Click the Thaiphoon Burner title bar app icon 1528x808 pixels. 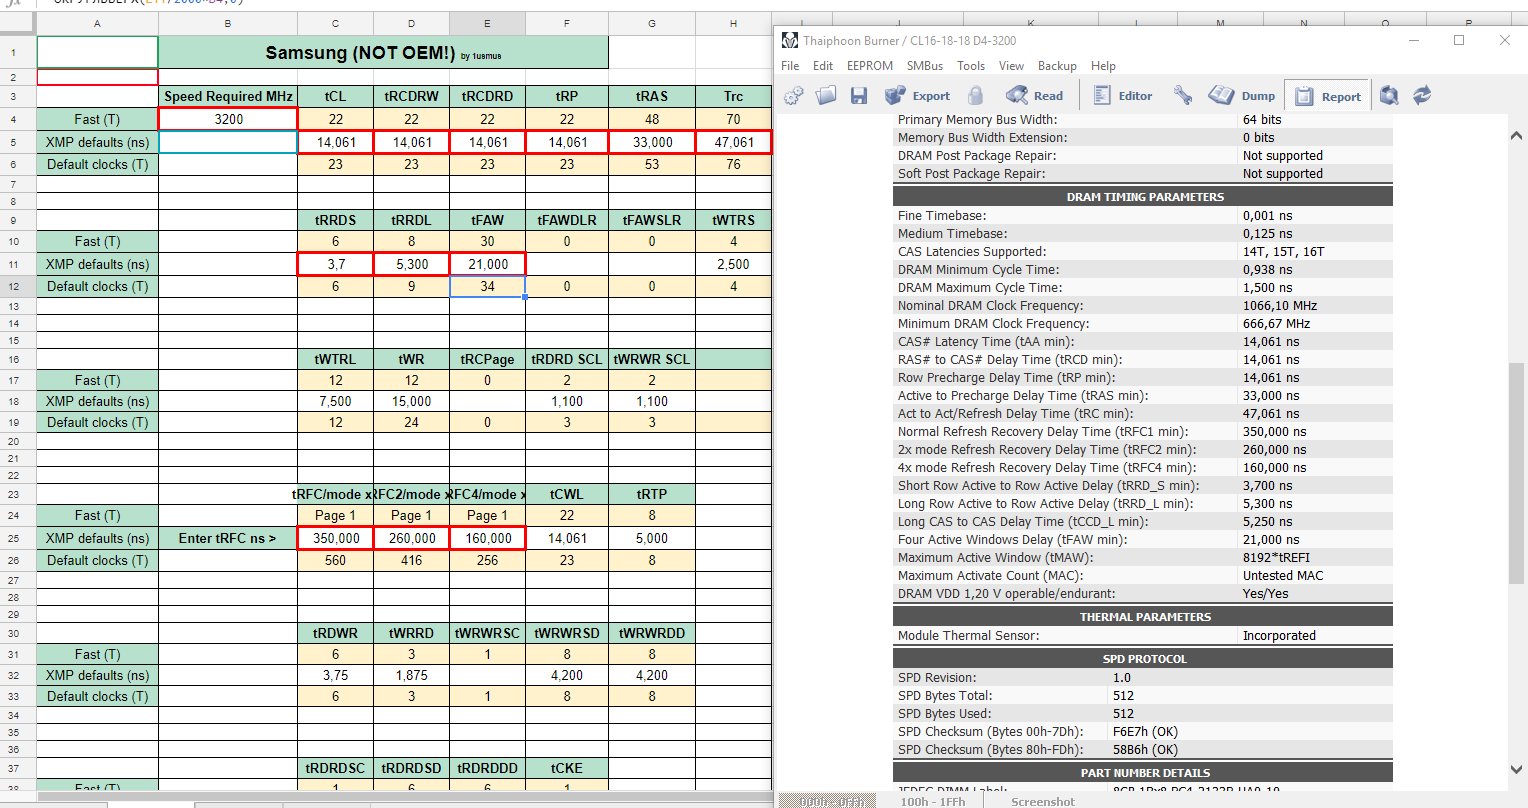[x=790, y=40]
